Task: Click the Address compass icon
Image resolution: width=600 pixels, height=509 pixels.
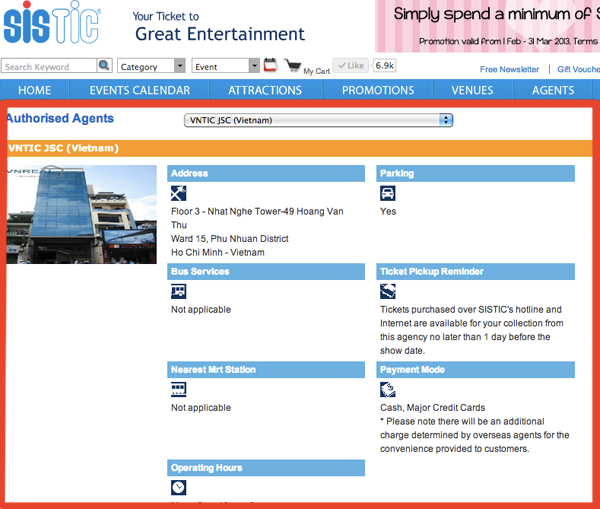Action: pyautogui.click(x=178, y=193)
